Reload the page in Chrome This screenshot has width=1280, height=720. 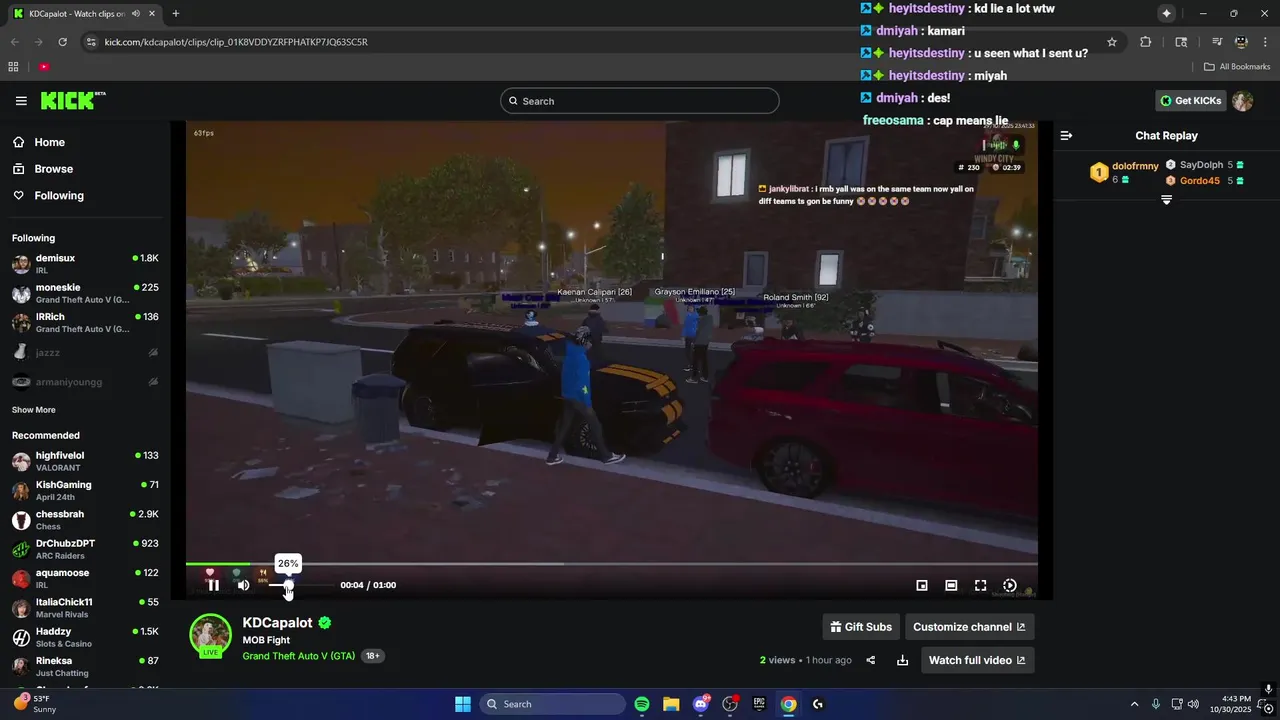point(62,42)
